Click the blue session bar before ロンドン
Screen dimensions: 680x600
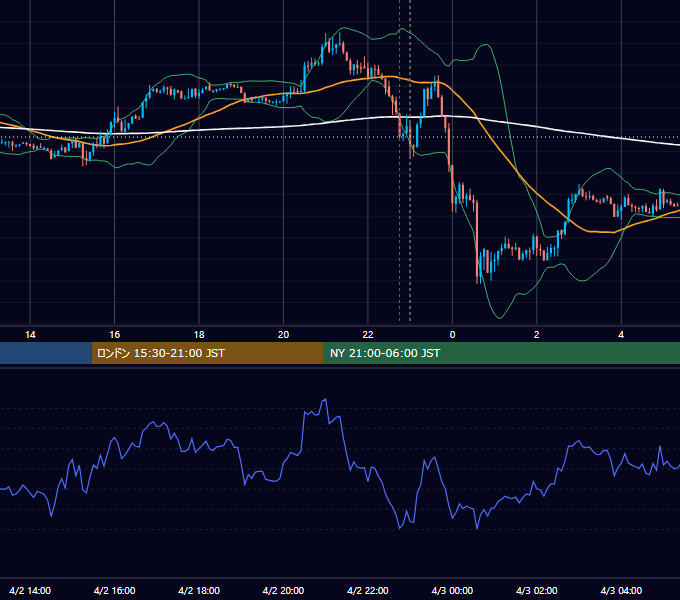pos(46,353)
